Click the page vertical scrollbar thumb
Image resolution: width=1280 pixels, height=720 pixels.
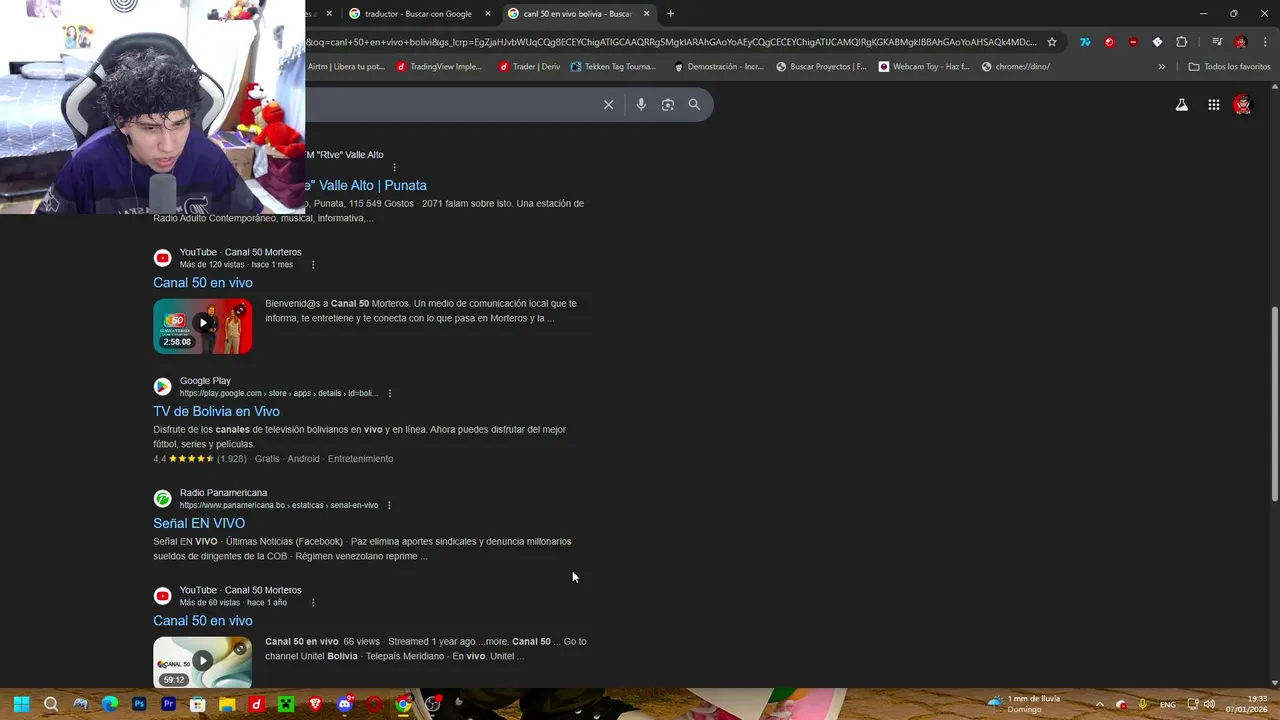point(1274,403)
